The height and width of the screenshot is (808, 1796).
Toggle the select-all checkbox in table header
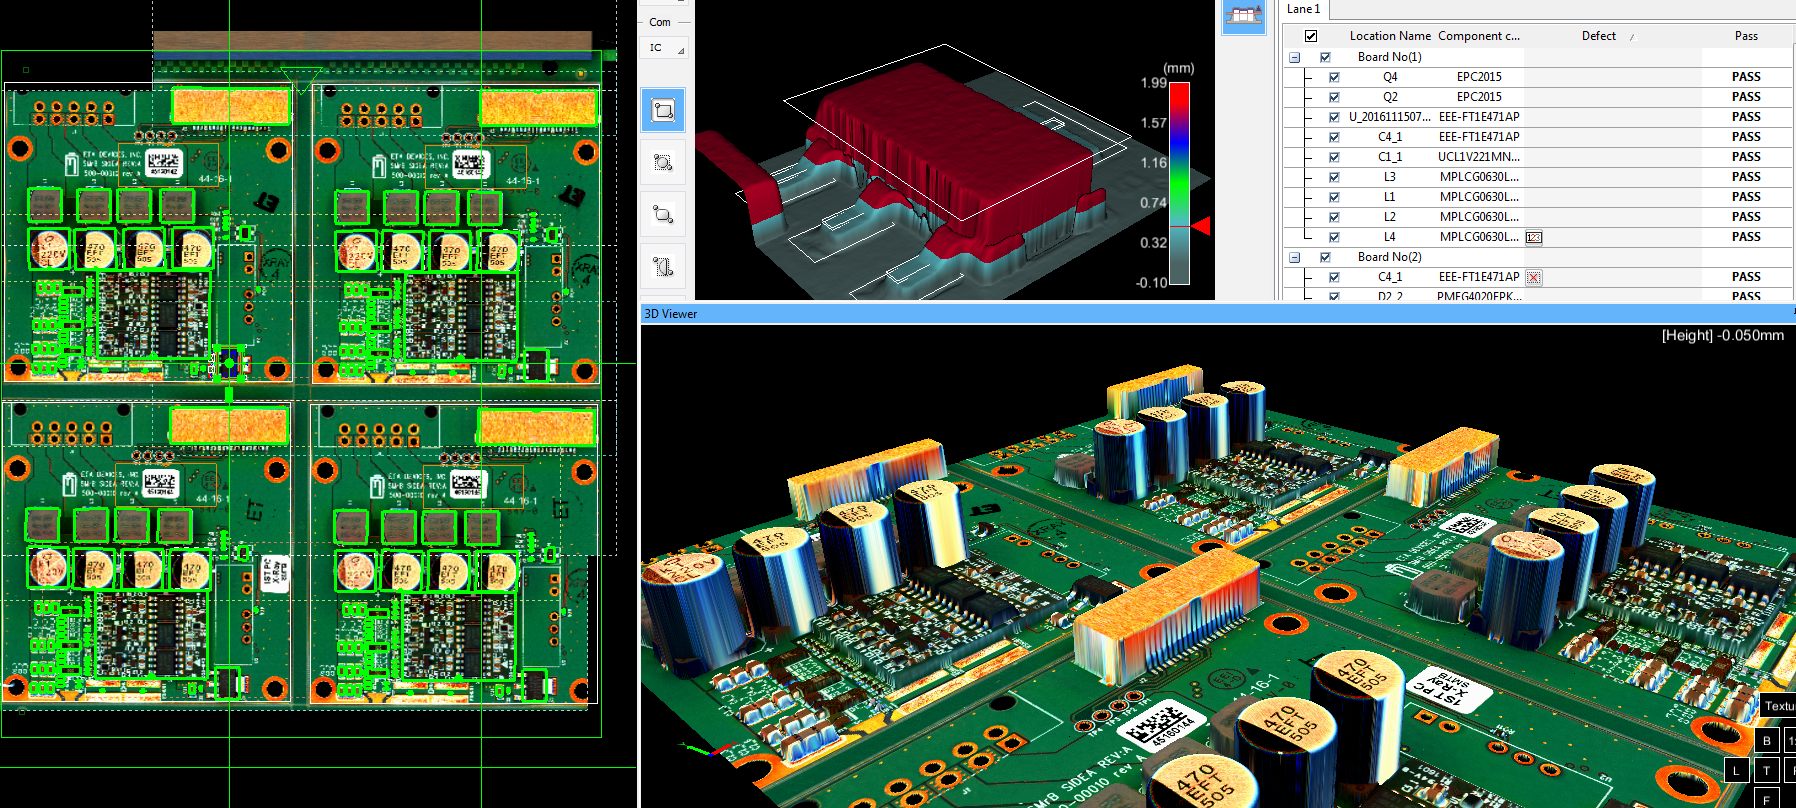(1310, 36)
